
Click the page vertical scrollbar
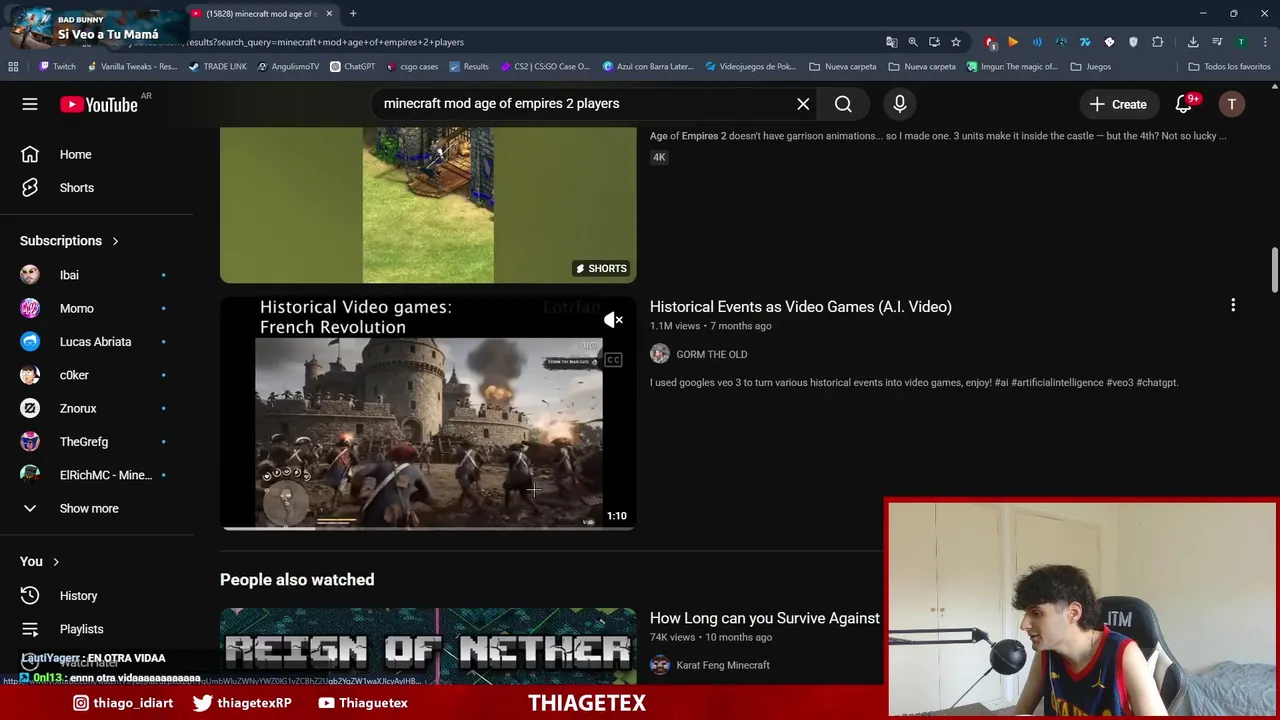1275,270
